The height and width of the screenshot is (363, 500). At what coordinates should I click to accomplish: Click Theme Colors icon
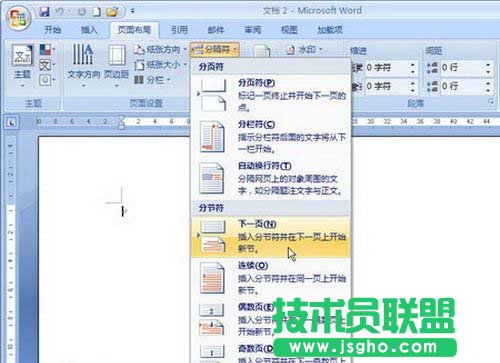point(46,50)
